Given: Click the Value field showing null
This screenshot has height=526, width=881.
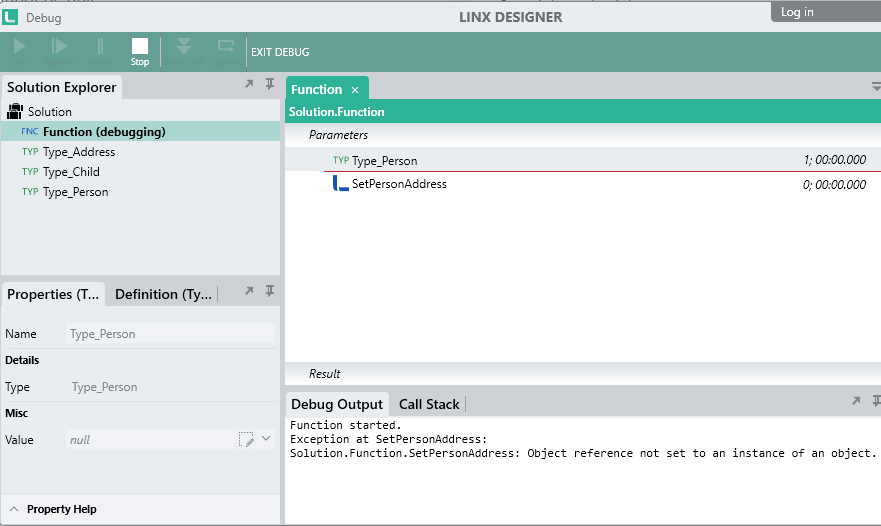Looking at the screenshot, I should click(150, 439).
